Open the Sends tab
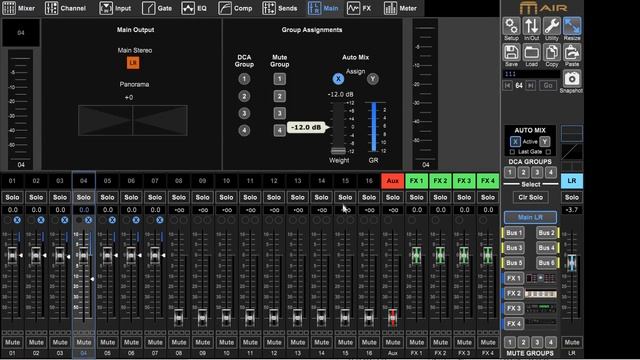Image resolution: width=640 pixels, height=360 pixels. [x=280, y=8]
